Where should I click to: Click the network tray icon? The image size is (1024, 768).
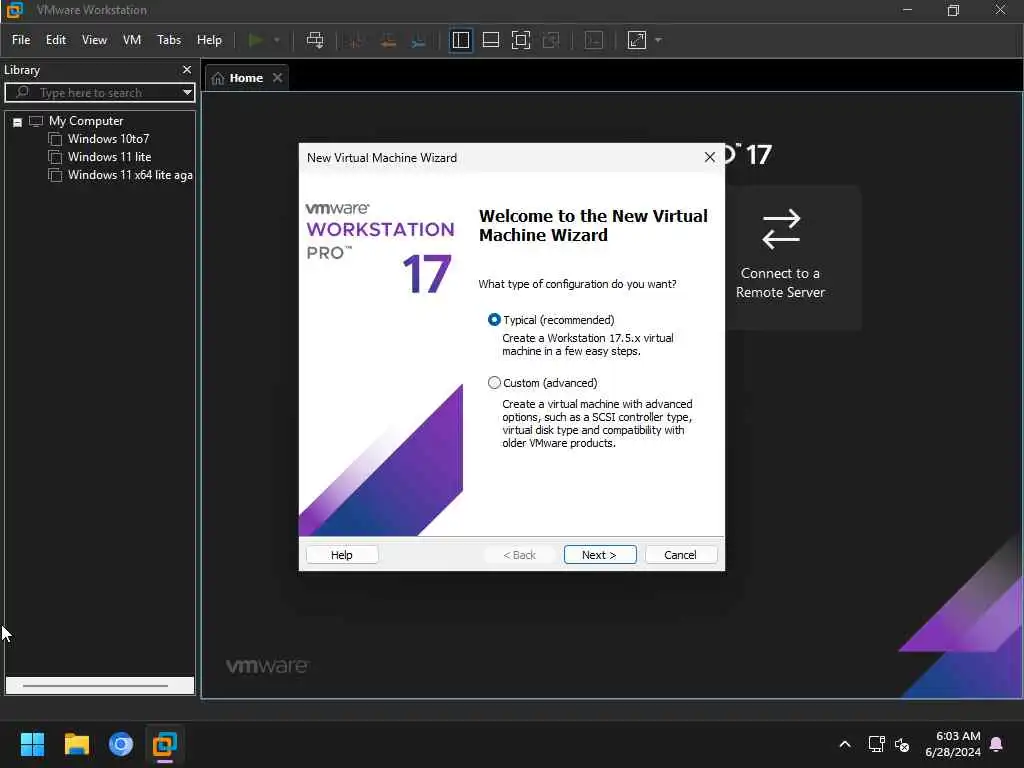click(876, 744)
